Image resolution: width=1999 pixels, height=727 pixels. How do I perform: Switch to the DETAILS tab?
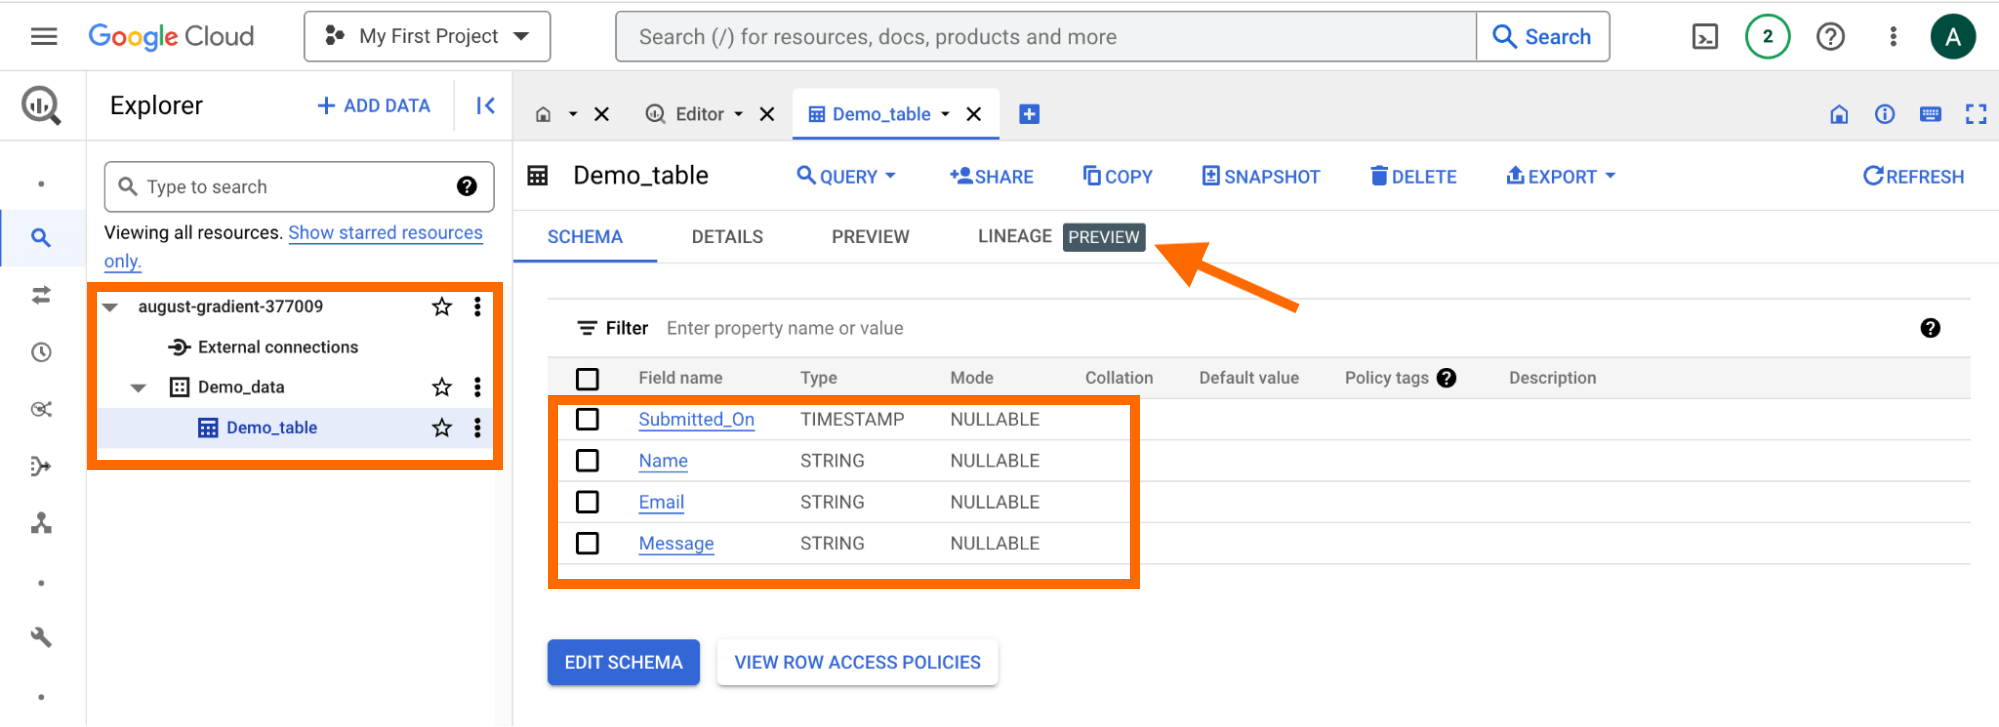[x=727, y=237]
